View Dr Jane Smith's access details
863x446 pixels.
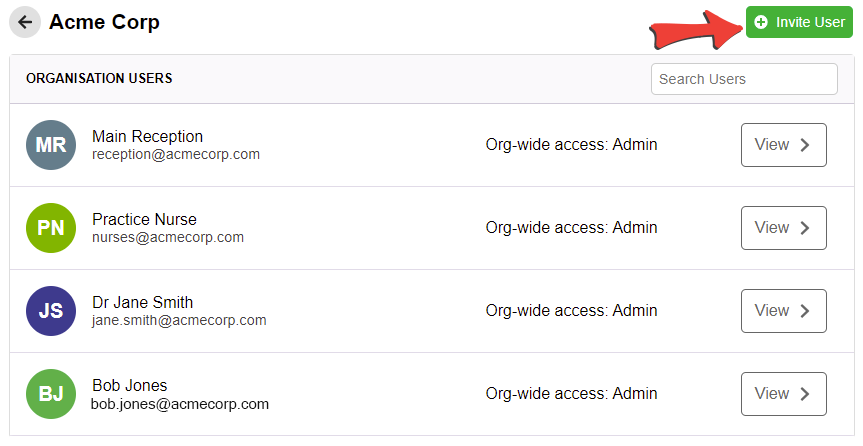784,311
